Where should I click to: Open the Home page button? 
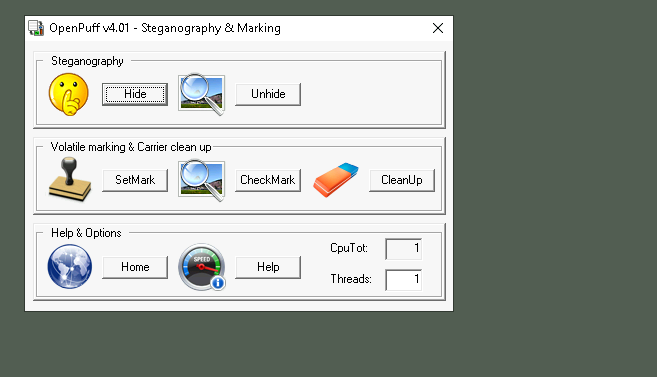pos(135,267)
